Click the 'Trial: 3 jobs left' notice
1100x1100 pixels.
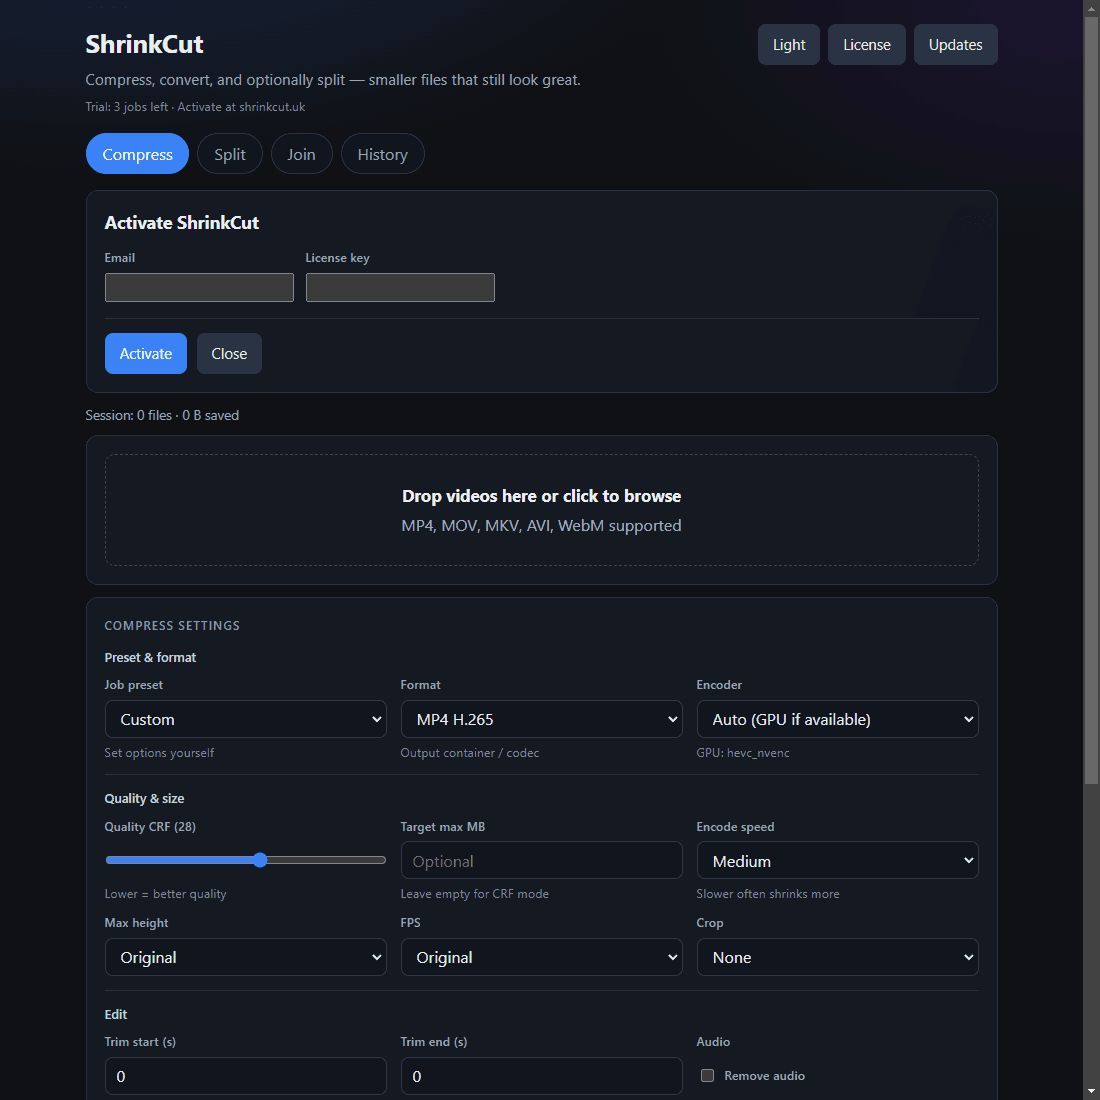[195, 107]
